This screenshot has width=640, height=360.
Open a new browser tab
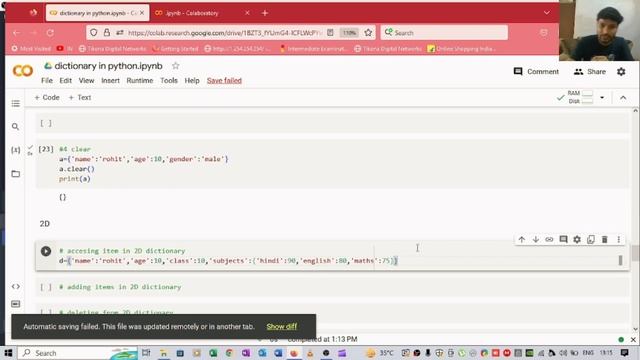tap(265, 13)
